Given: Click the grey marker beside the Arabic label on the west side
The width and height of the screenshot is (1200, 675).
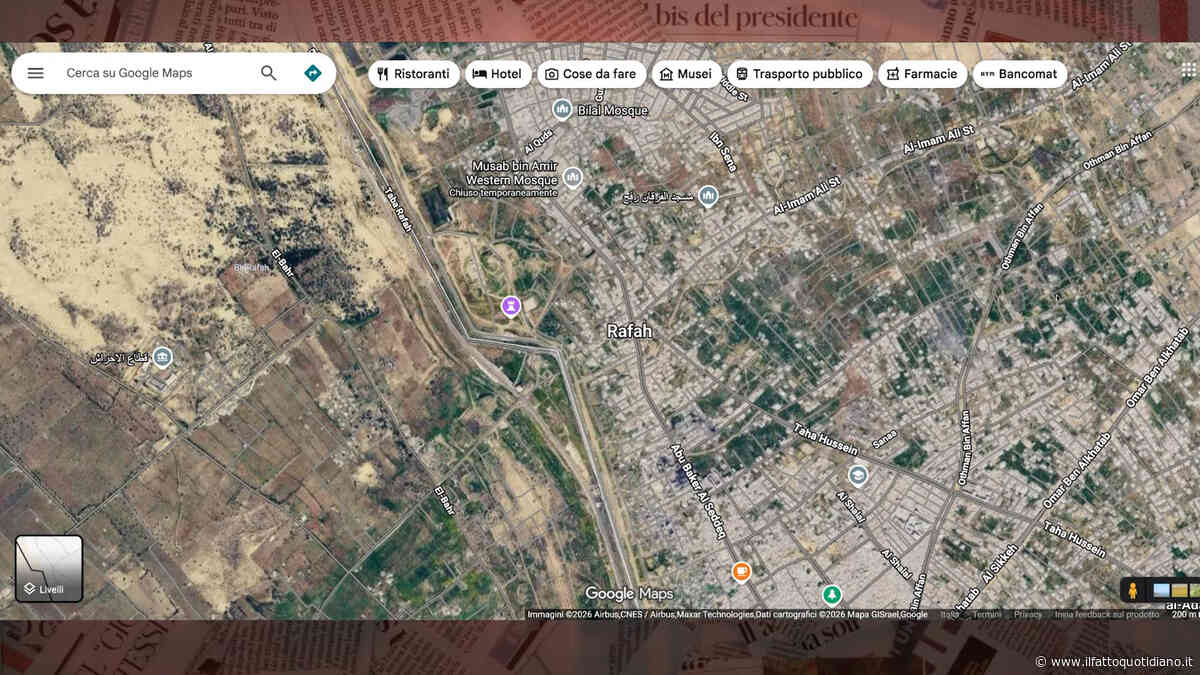Looking at the screenshot, I should click(162, 357).
